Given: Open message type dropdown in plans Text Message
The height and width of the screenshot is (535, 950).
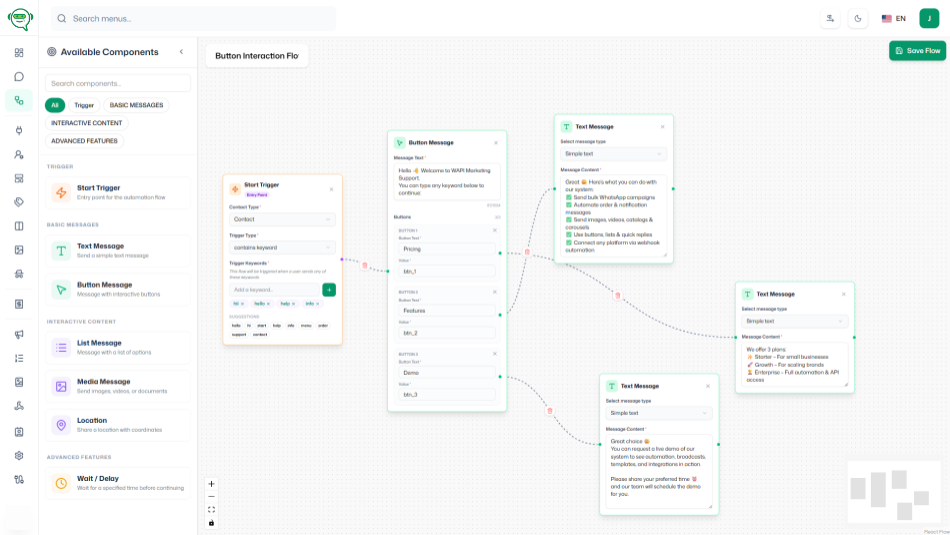Looking at the screenshot, I should click(794, 322).
